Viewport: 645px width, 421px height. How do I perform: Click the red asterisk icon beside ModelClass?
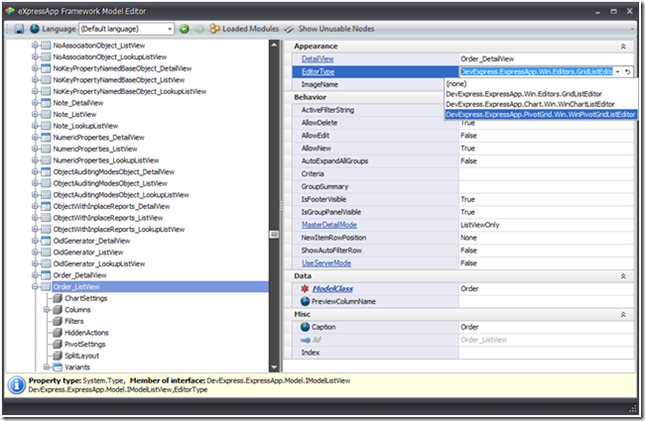coord(305,288)
